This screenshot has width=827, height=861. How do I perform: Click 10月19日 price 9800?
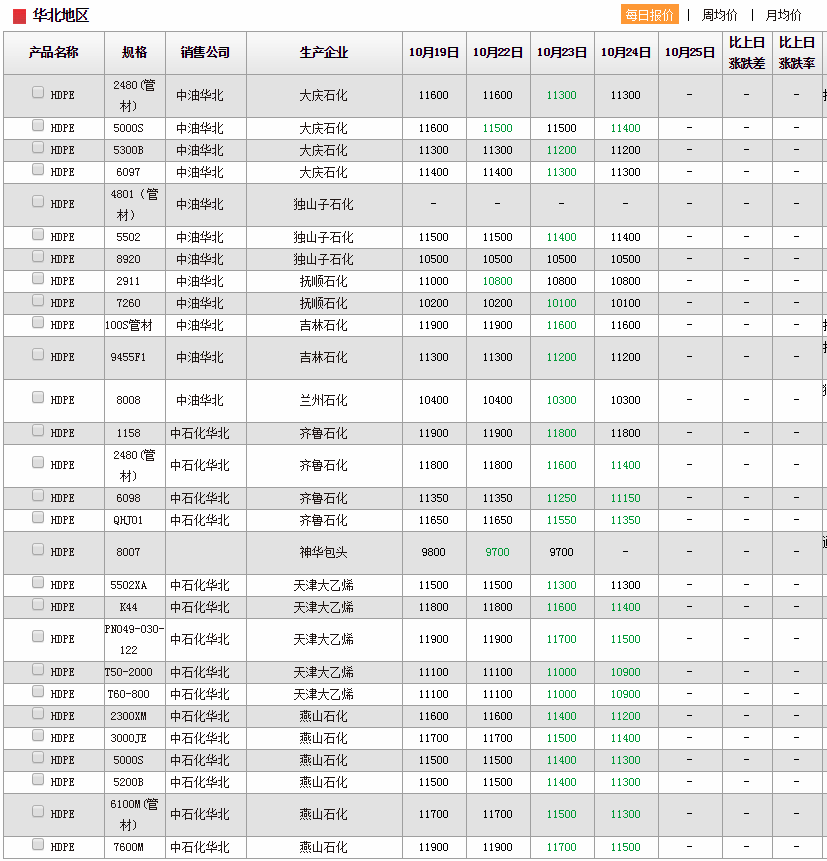click(x=434, y=552)
